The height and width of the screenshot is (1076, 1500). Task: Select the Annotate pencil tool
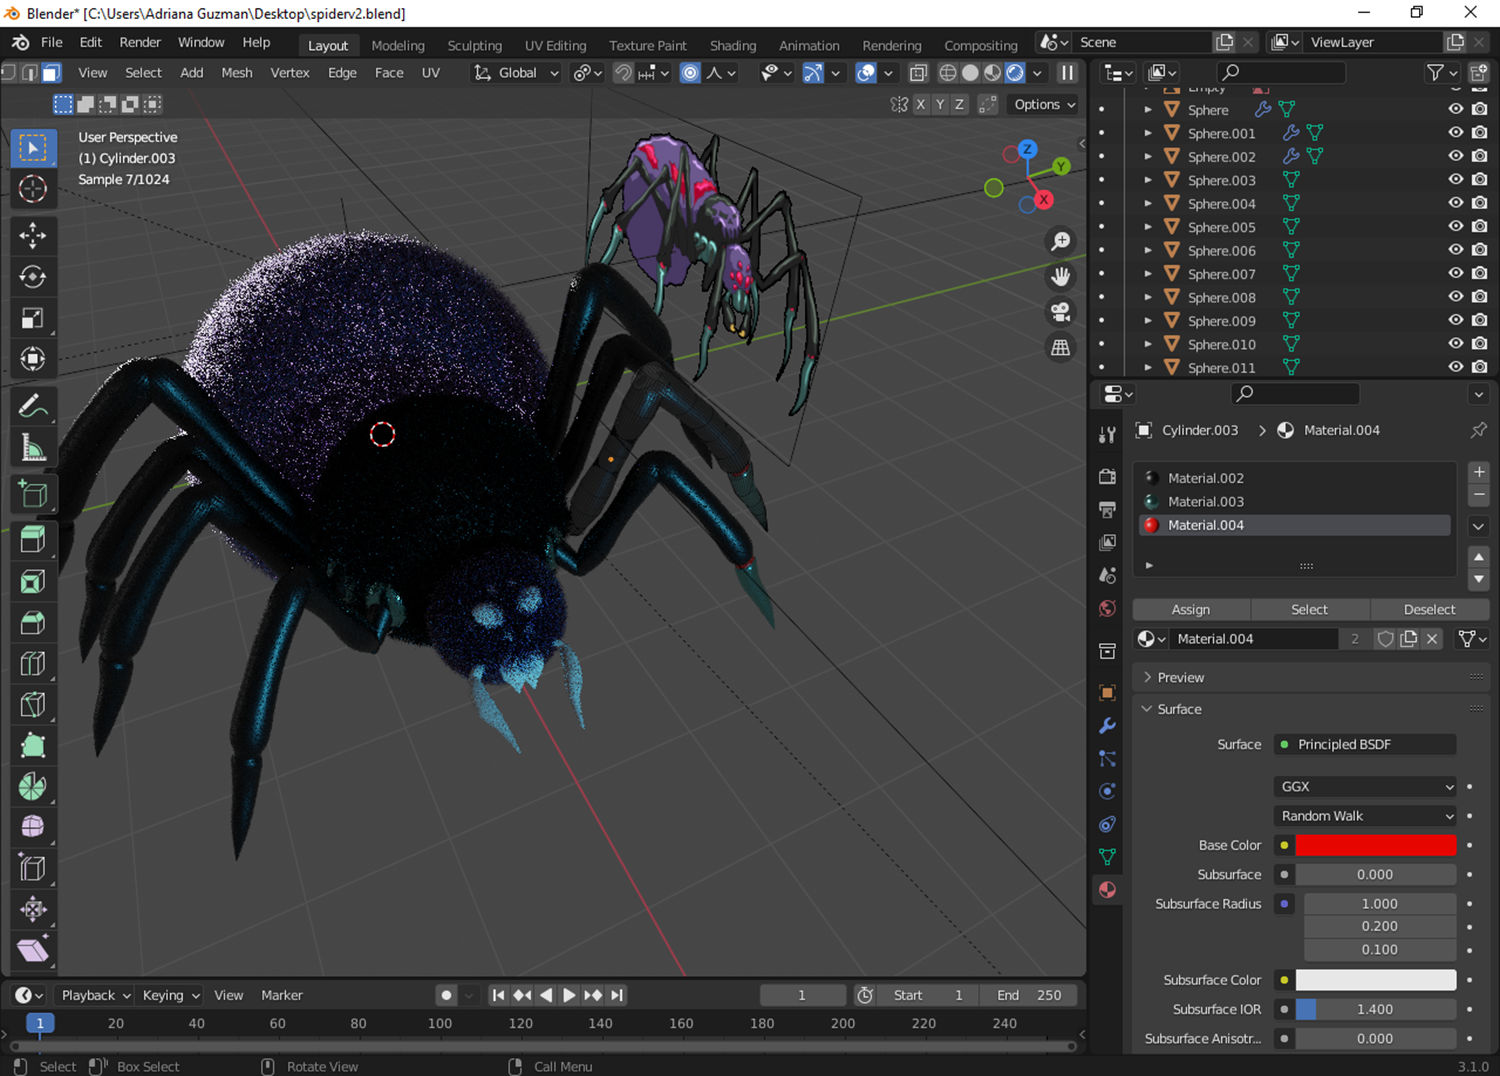pos(32,406)
